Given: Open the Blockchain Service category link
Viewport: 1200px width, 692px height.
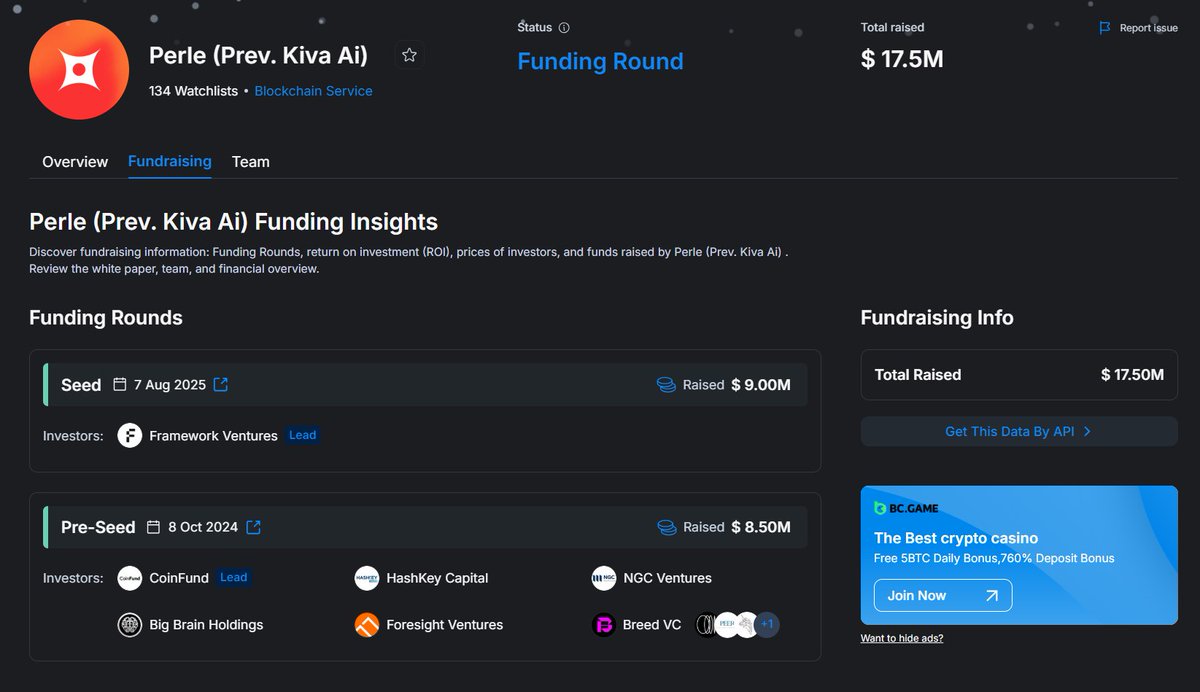Looking at the screenshot, I should (x=313, y=91).
